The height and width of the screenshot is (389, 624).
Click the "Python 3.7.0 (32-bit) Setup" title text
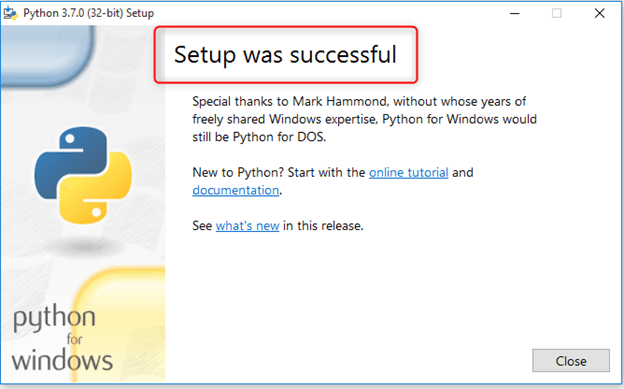click(88, 13)
